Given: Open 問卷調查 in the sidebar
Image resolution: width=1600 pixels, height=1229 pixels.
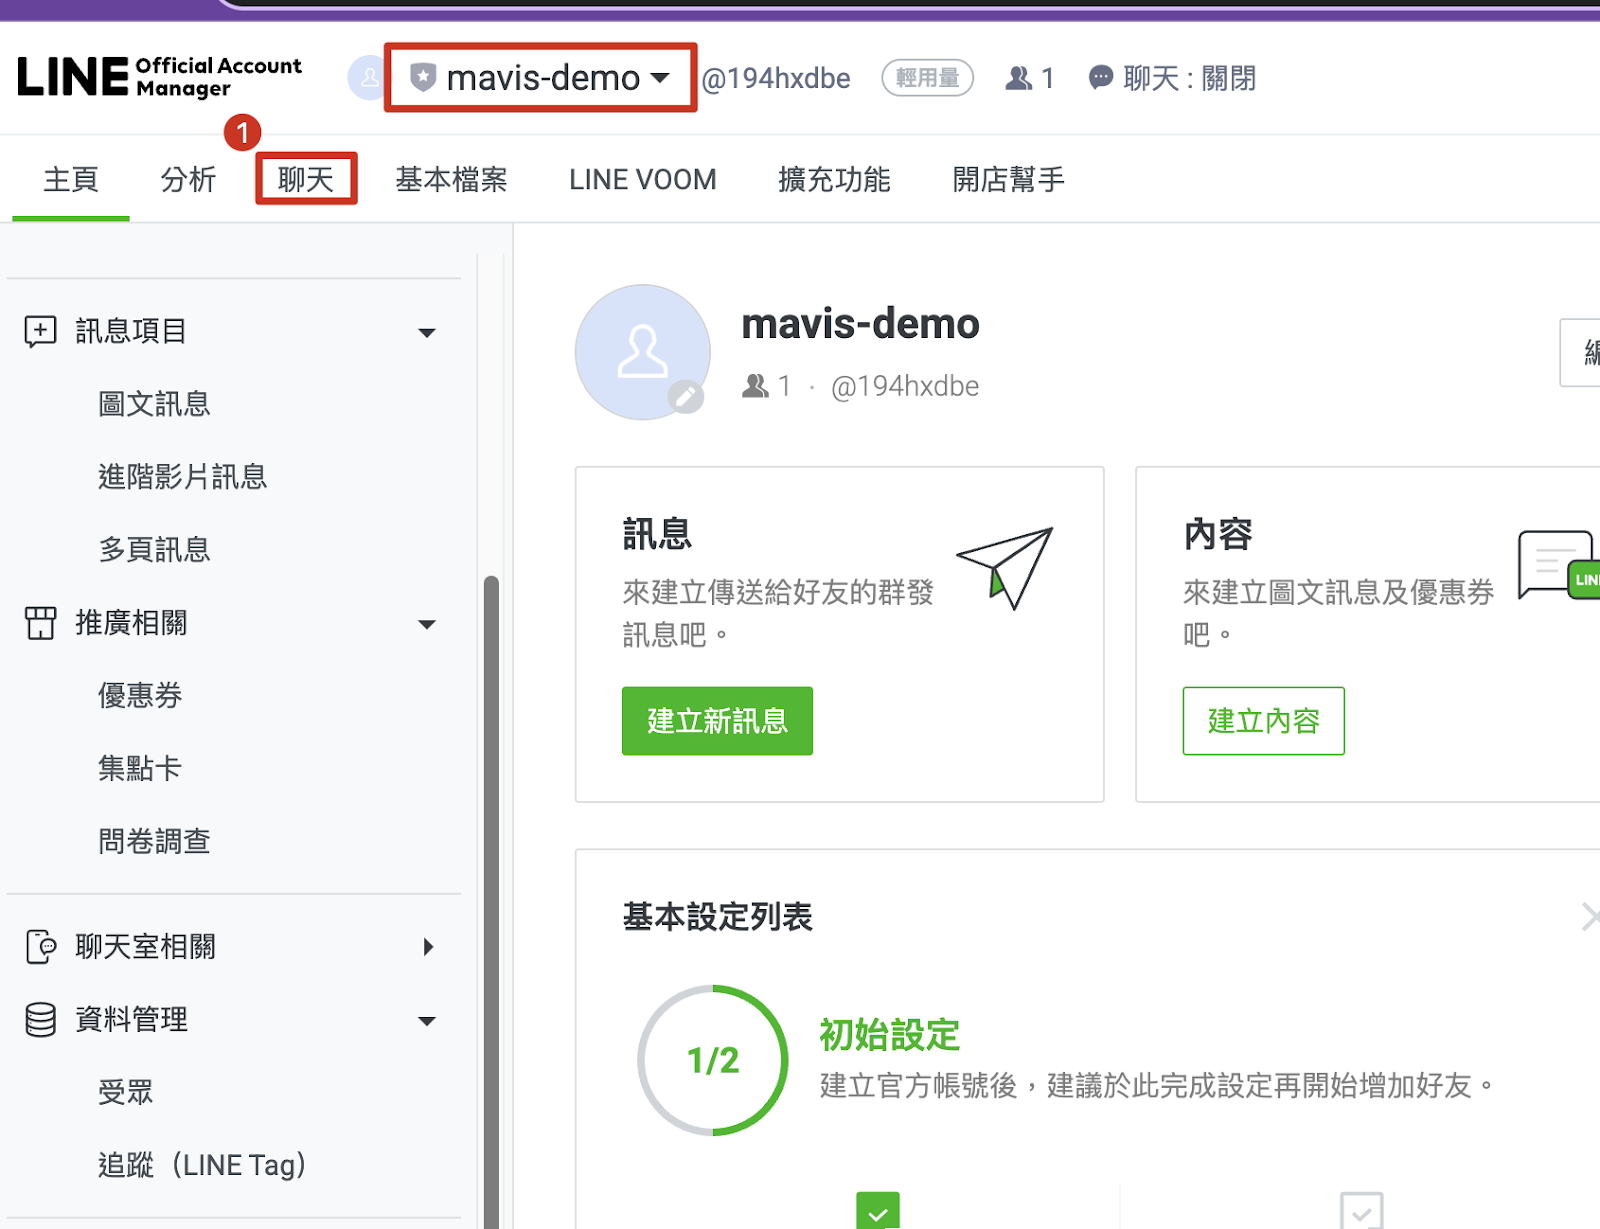Looking at the screenshot, I should (x=154, y=842).
